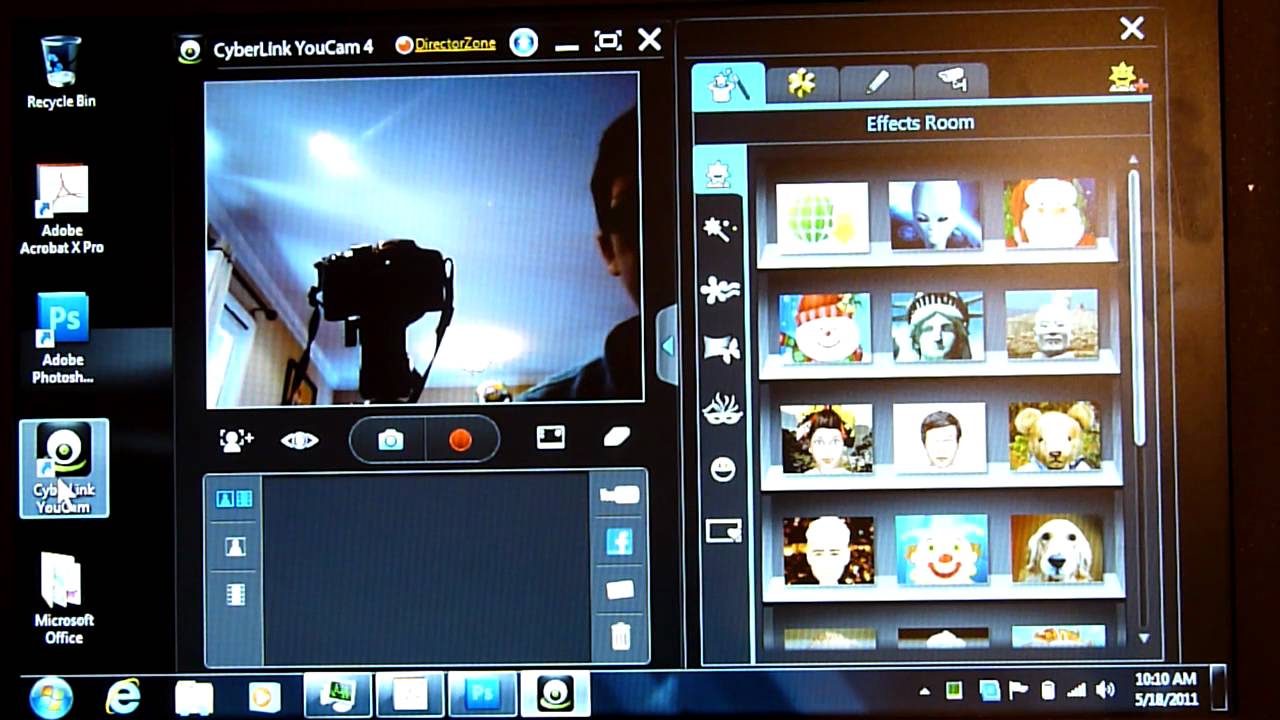Clear effects with the eraser icon
Image resolution: width=1280 pixels, height=720 pixels.
point(617,437)
